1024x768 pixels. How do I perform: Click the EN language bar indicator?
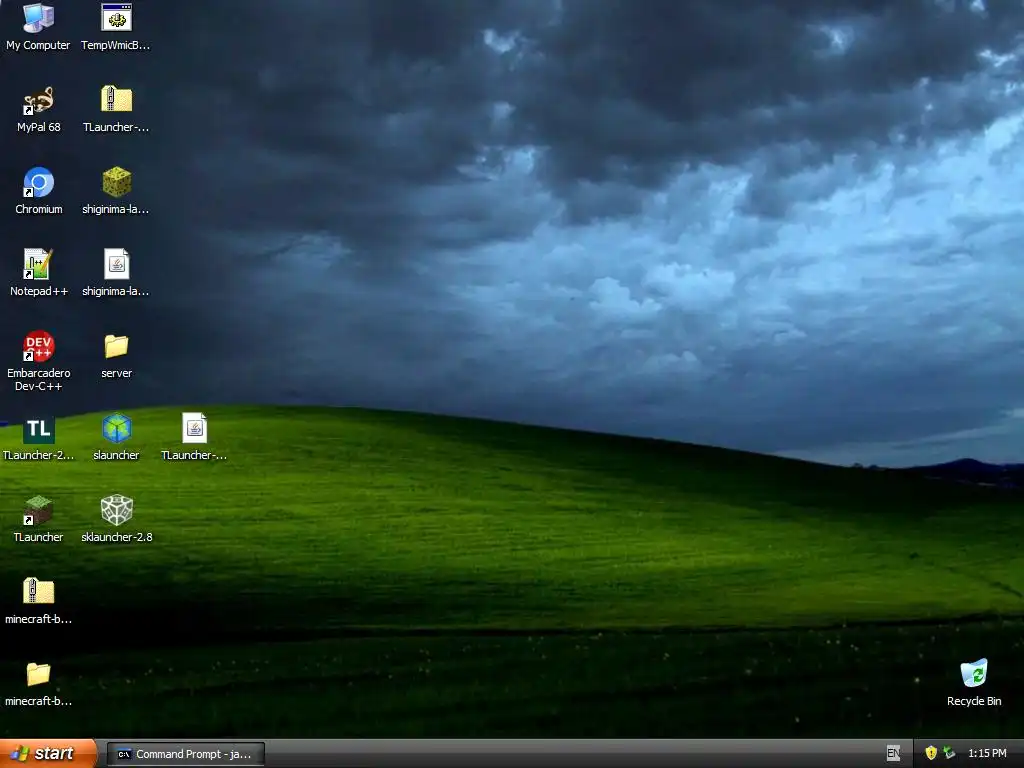893,753
